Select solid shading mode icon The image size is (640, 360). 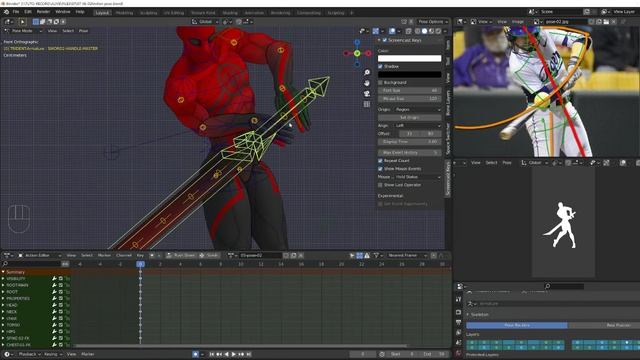[424, 31]
